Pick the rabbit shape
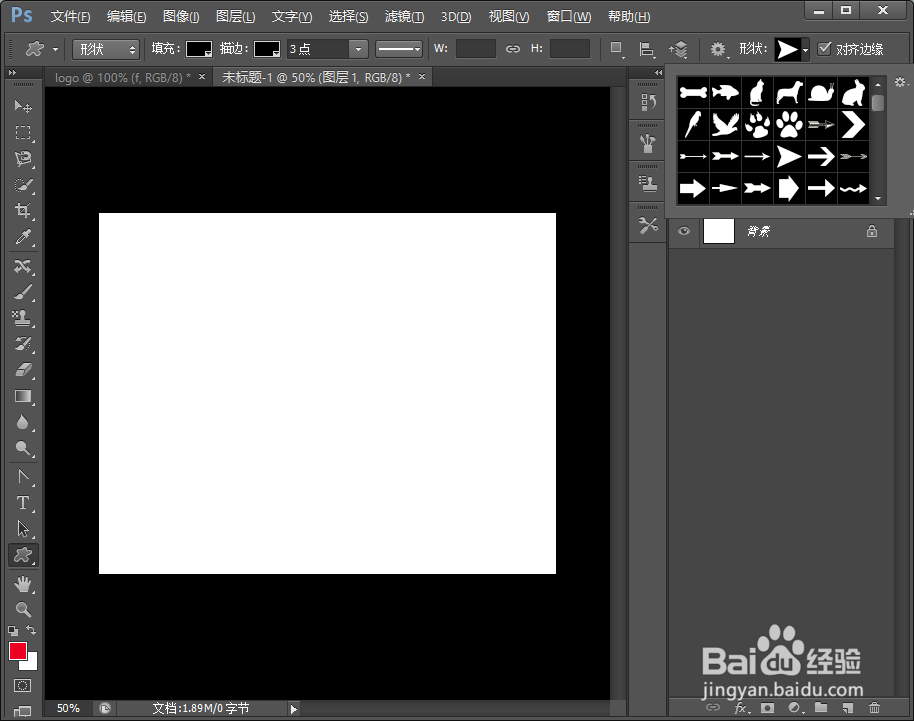Image resolution: width=914 pixels, height=721 pixels. 853,92
